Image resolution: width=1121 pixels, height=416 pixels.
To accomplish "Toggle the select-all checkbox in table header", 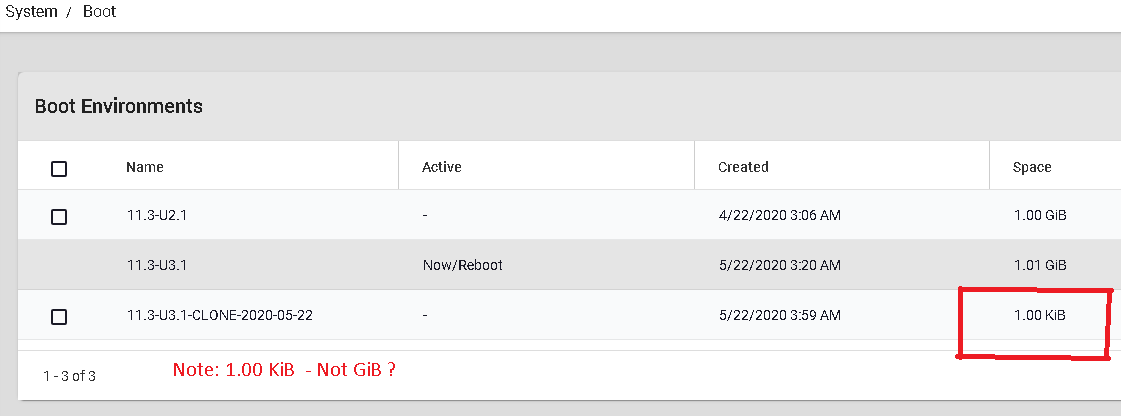I will point(59,168).
